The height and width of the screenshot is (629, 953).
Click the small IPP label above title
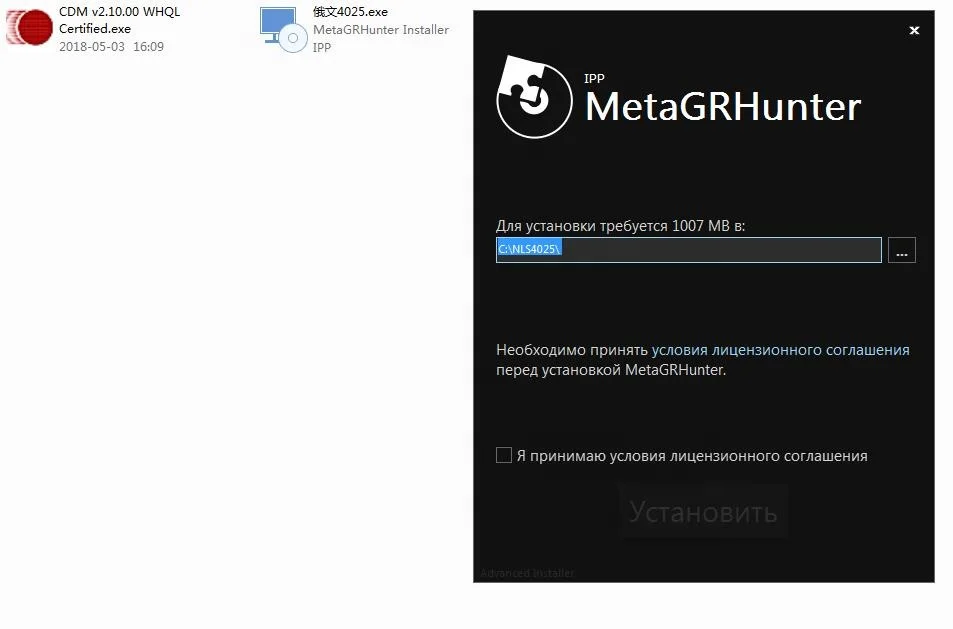594,78
